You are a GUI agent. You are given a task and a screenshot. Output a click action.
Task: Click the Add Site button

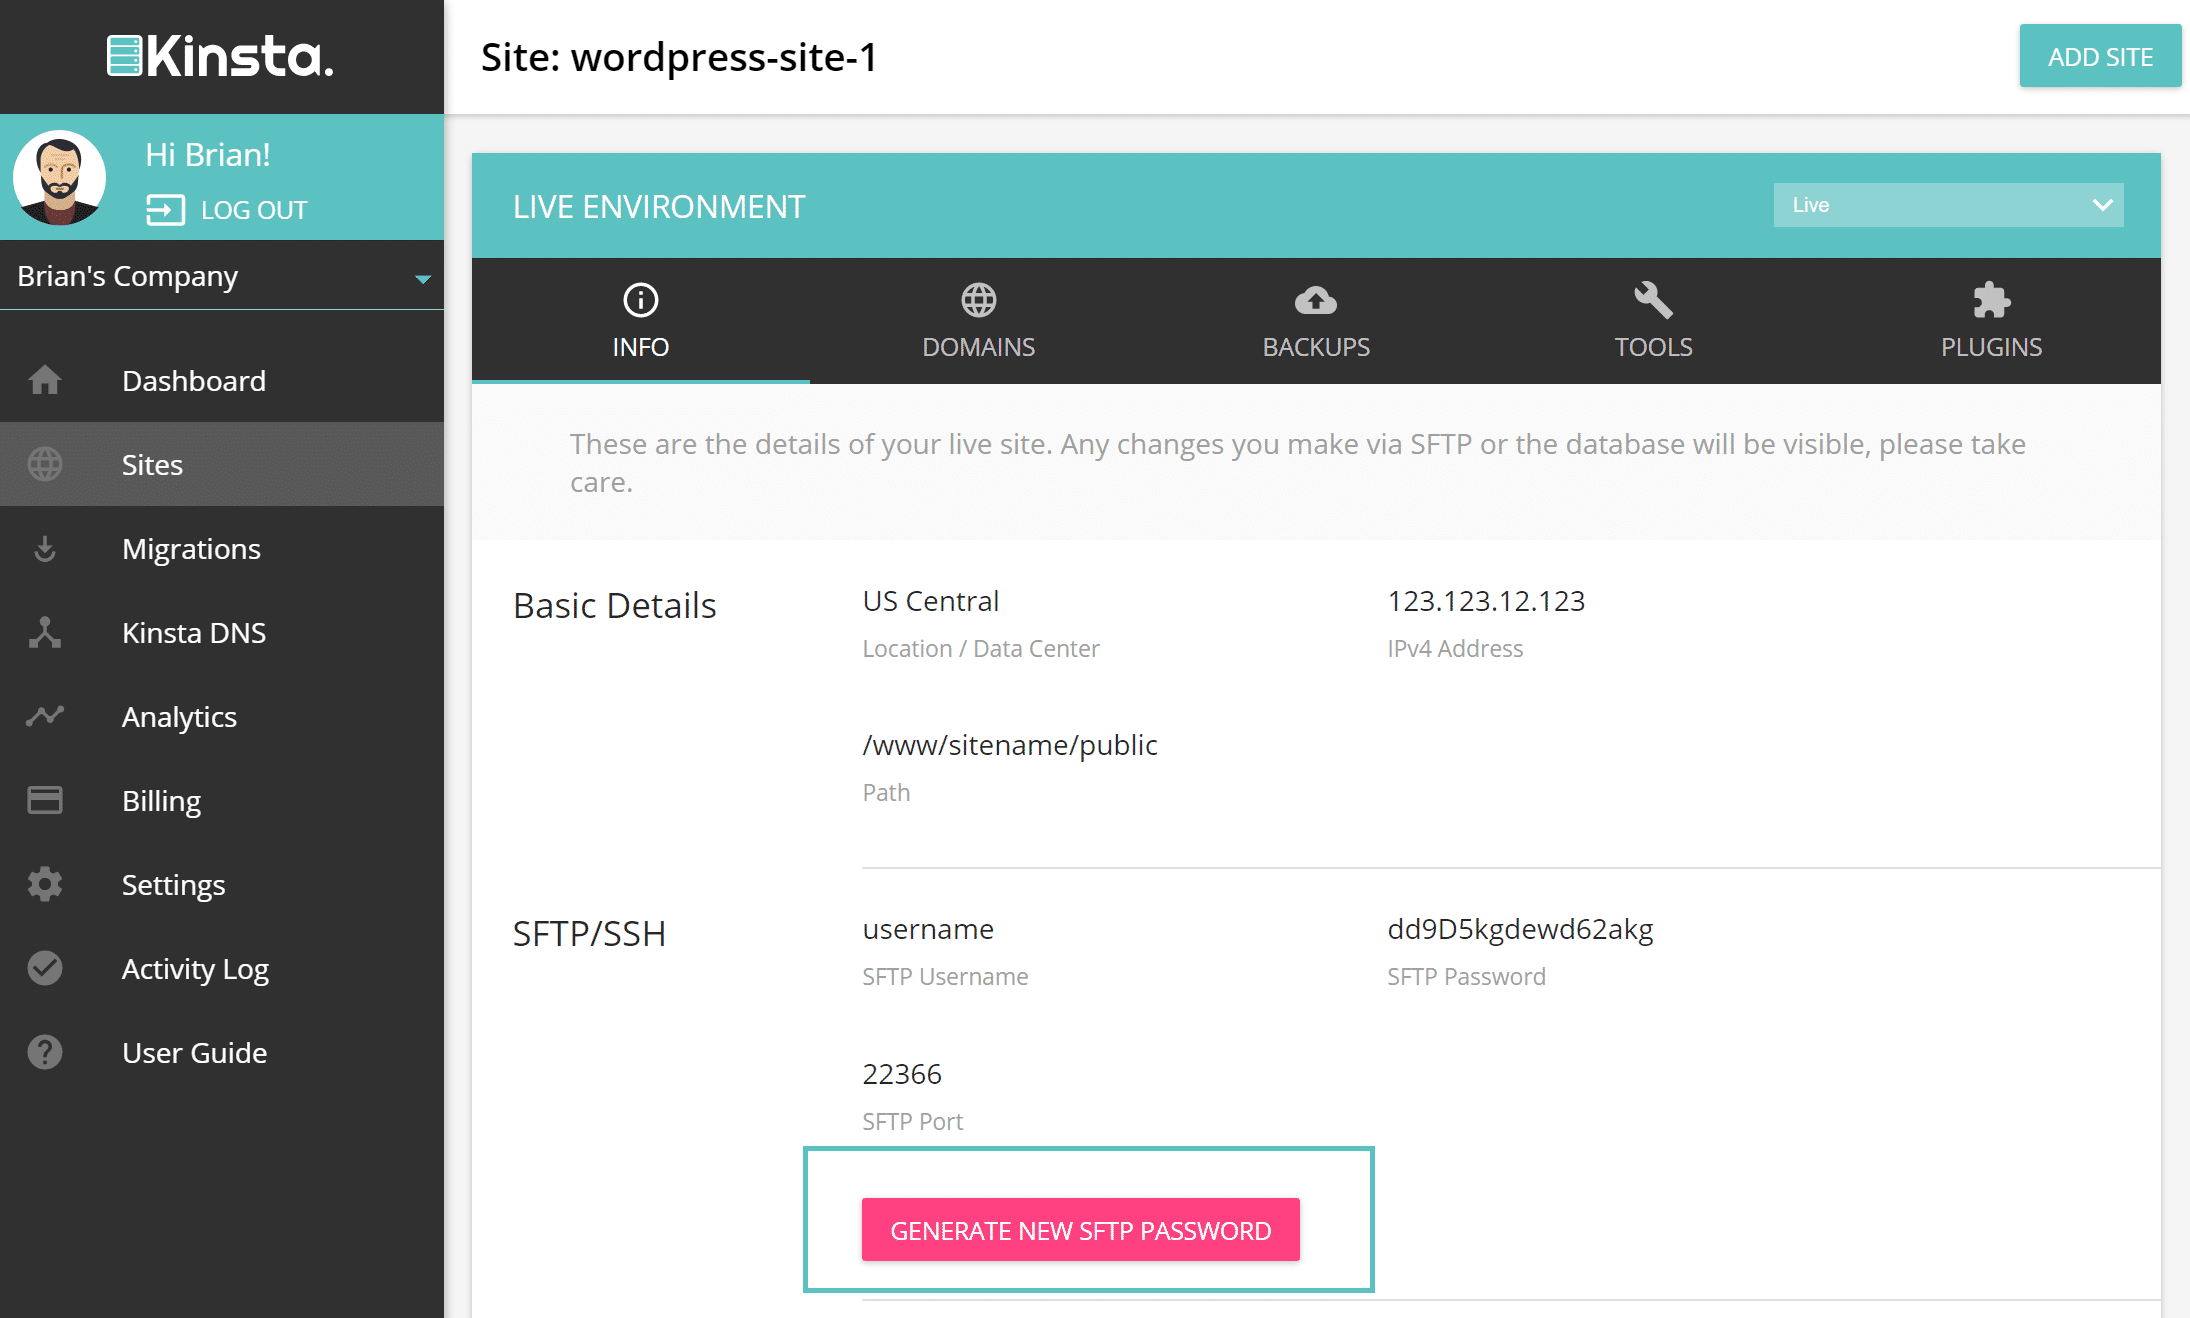(2099, 56)
